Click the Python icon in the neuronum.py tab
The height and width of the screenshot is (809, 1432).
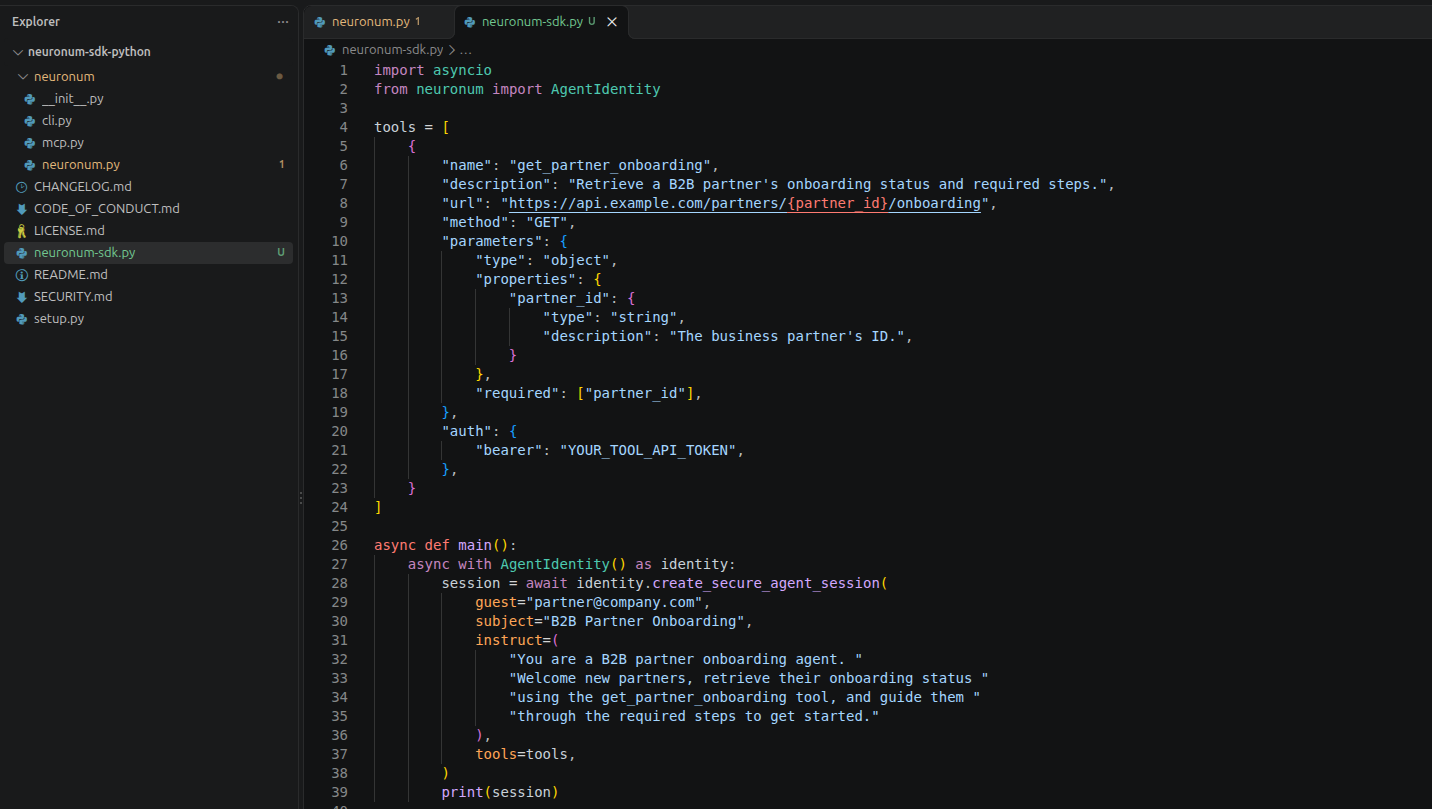tap(320, 21)
